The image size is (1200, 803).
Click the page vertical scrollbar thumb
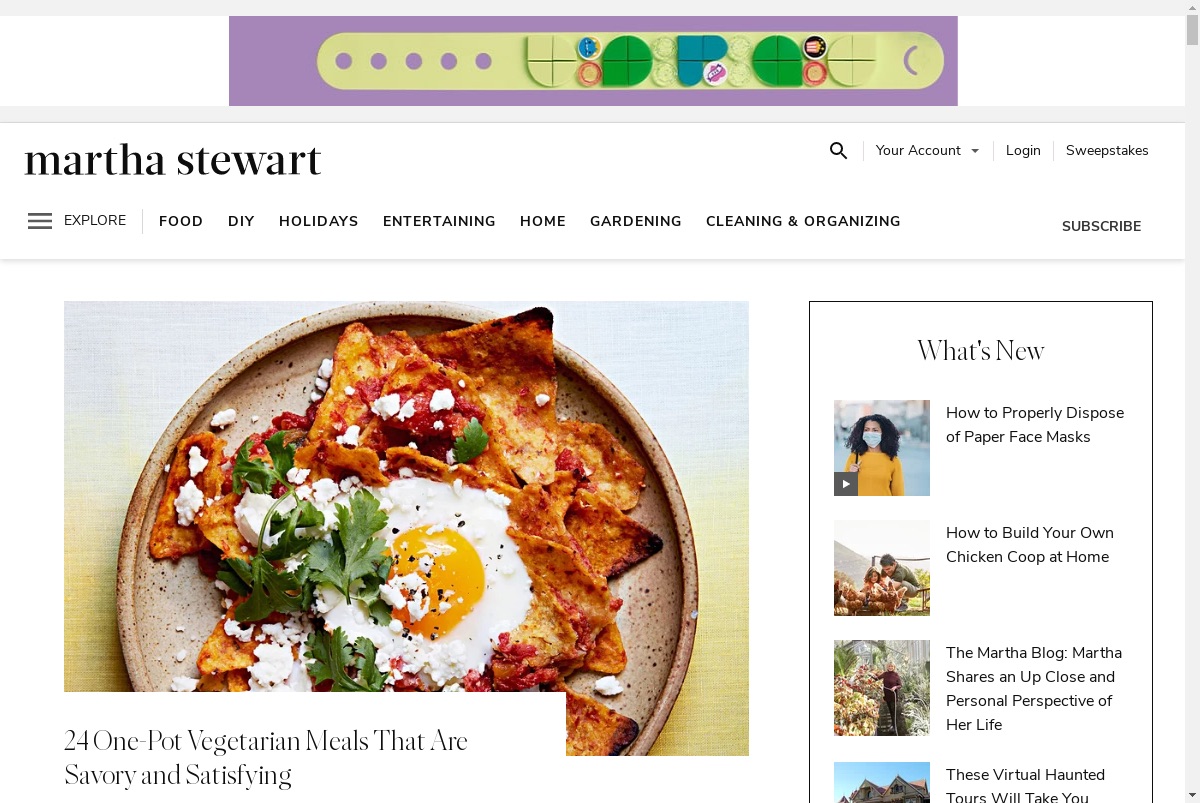[x=1192, y=30]
